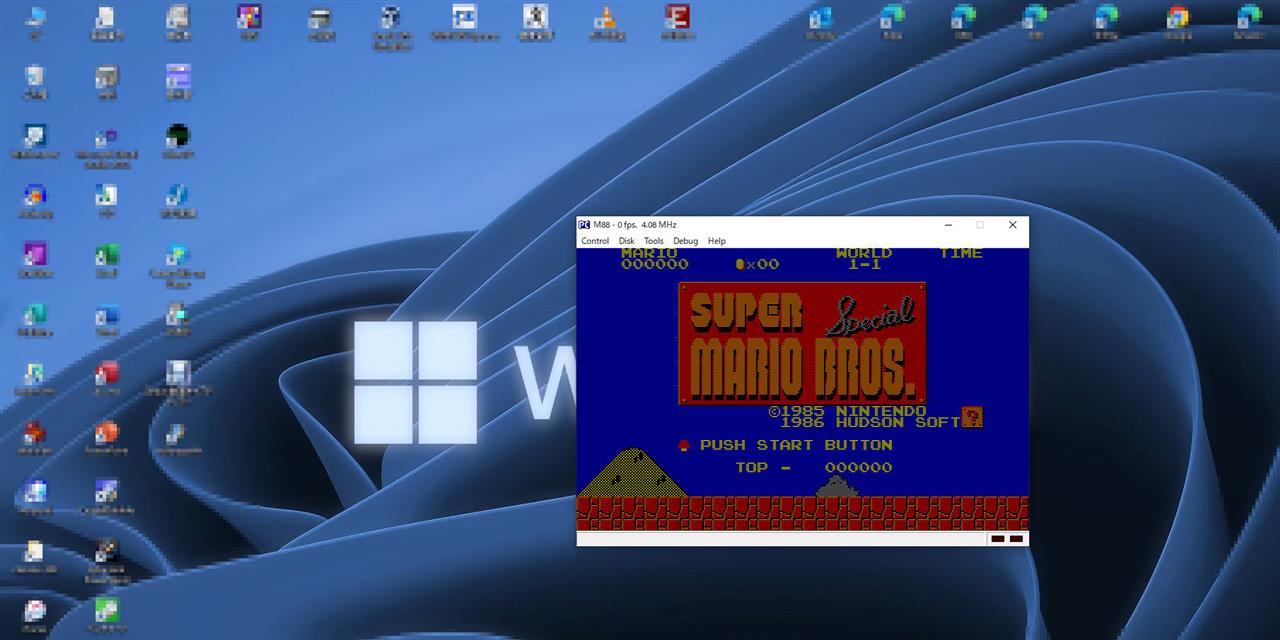Click the question block in the game
The height and width of the screenshot is (640, 1280).
[x=972, y=417]
